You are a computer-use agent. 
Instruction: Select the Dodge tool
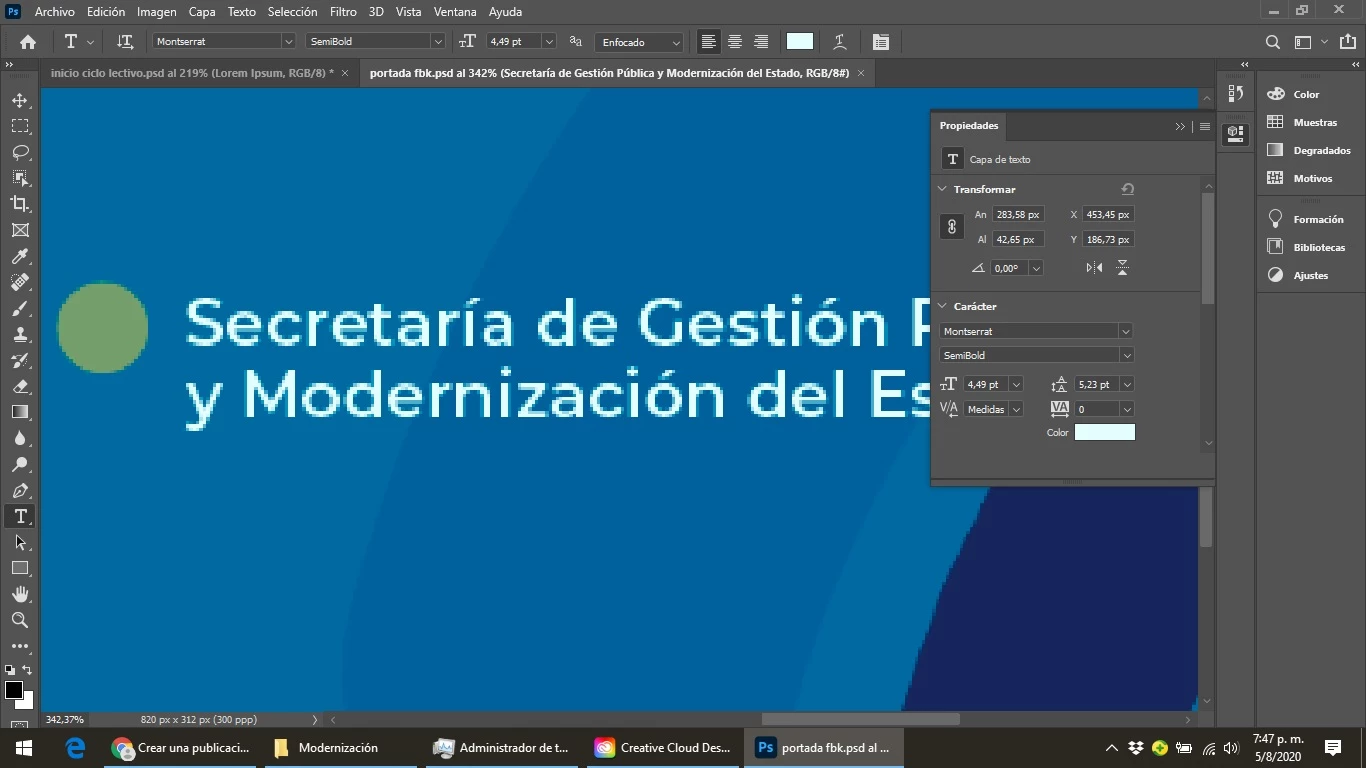20,464
